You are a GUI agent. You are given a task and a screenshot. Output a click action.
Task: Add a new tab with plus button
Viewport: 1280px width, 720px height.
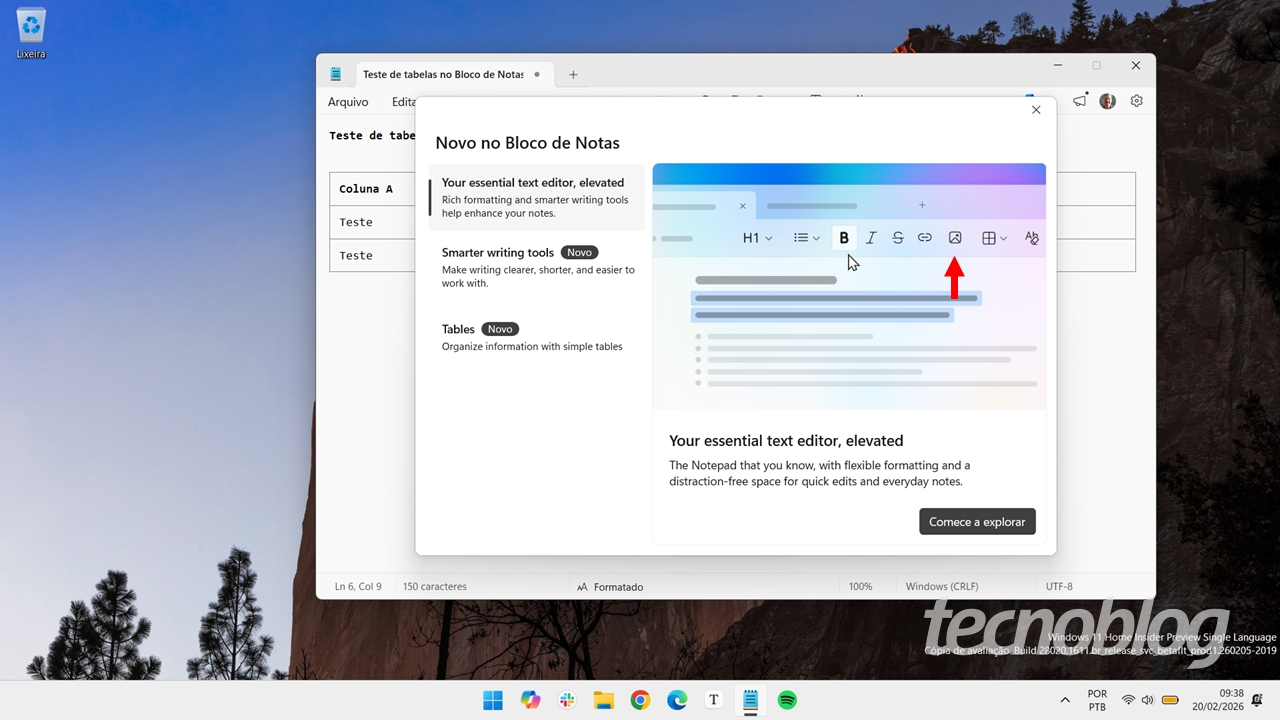click(573, 75)
